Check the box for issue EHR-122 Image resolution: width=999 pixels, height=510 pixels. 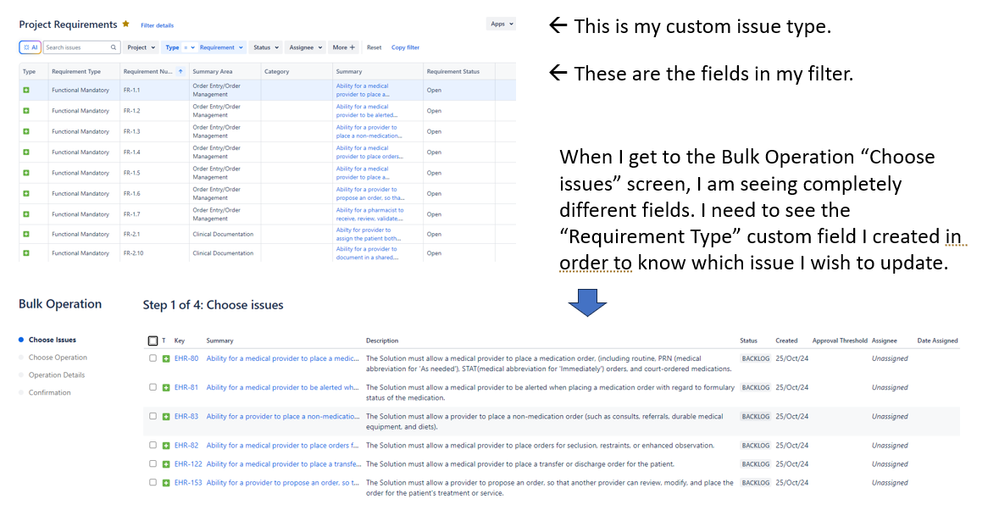[152, 463]
